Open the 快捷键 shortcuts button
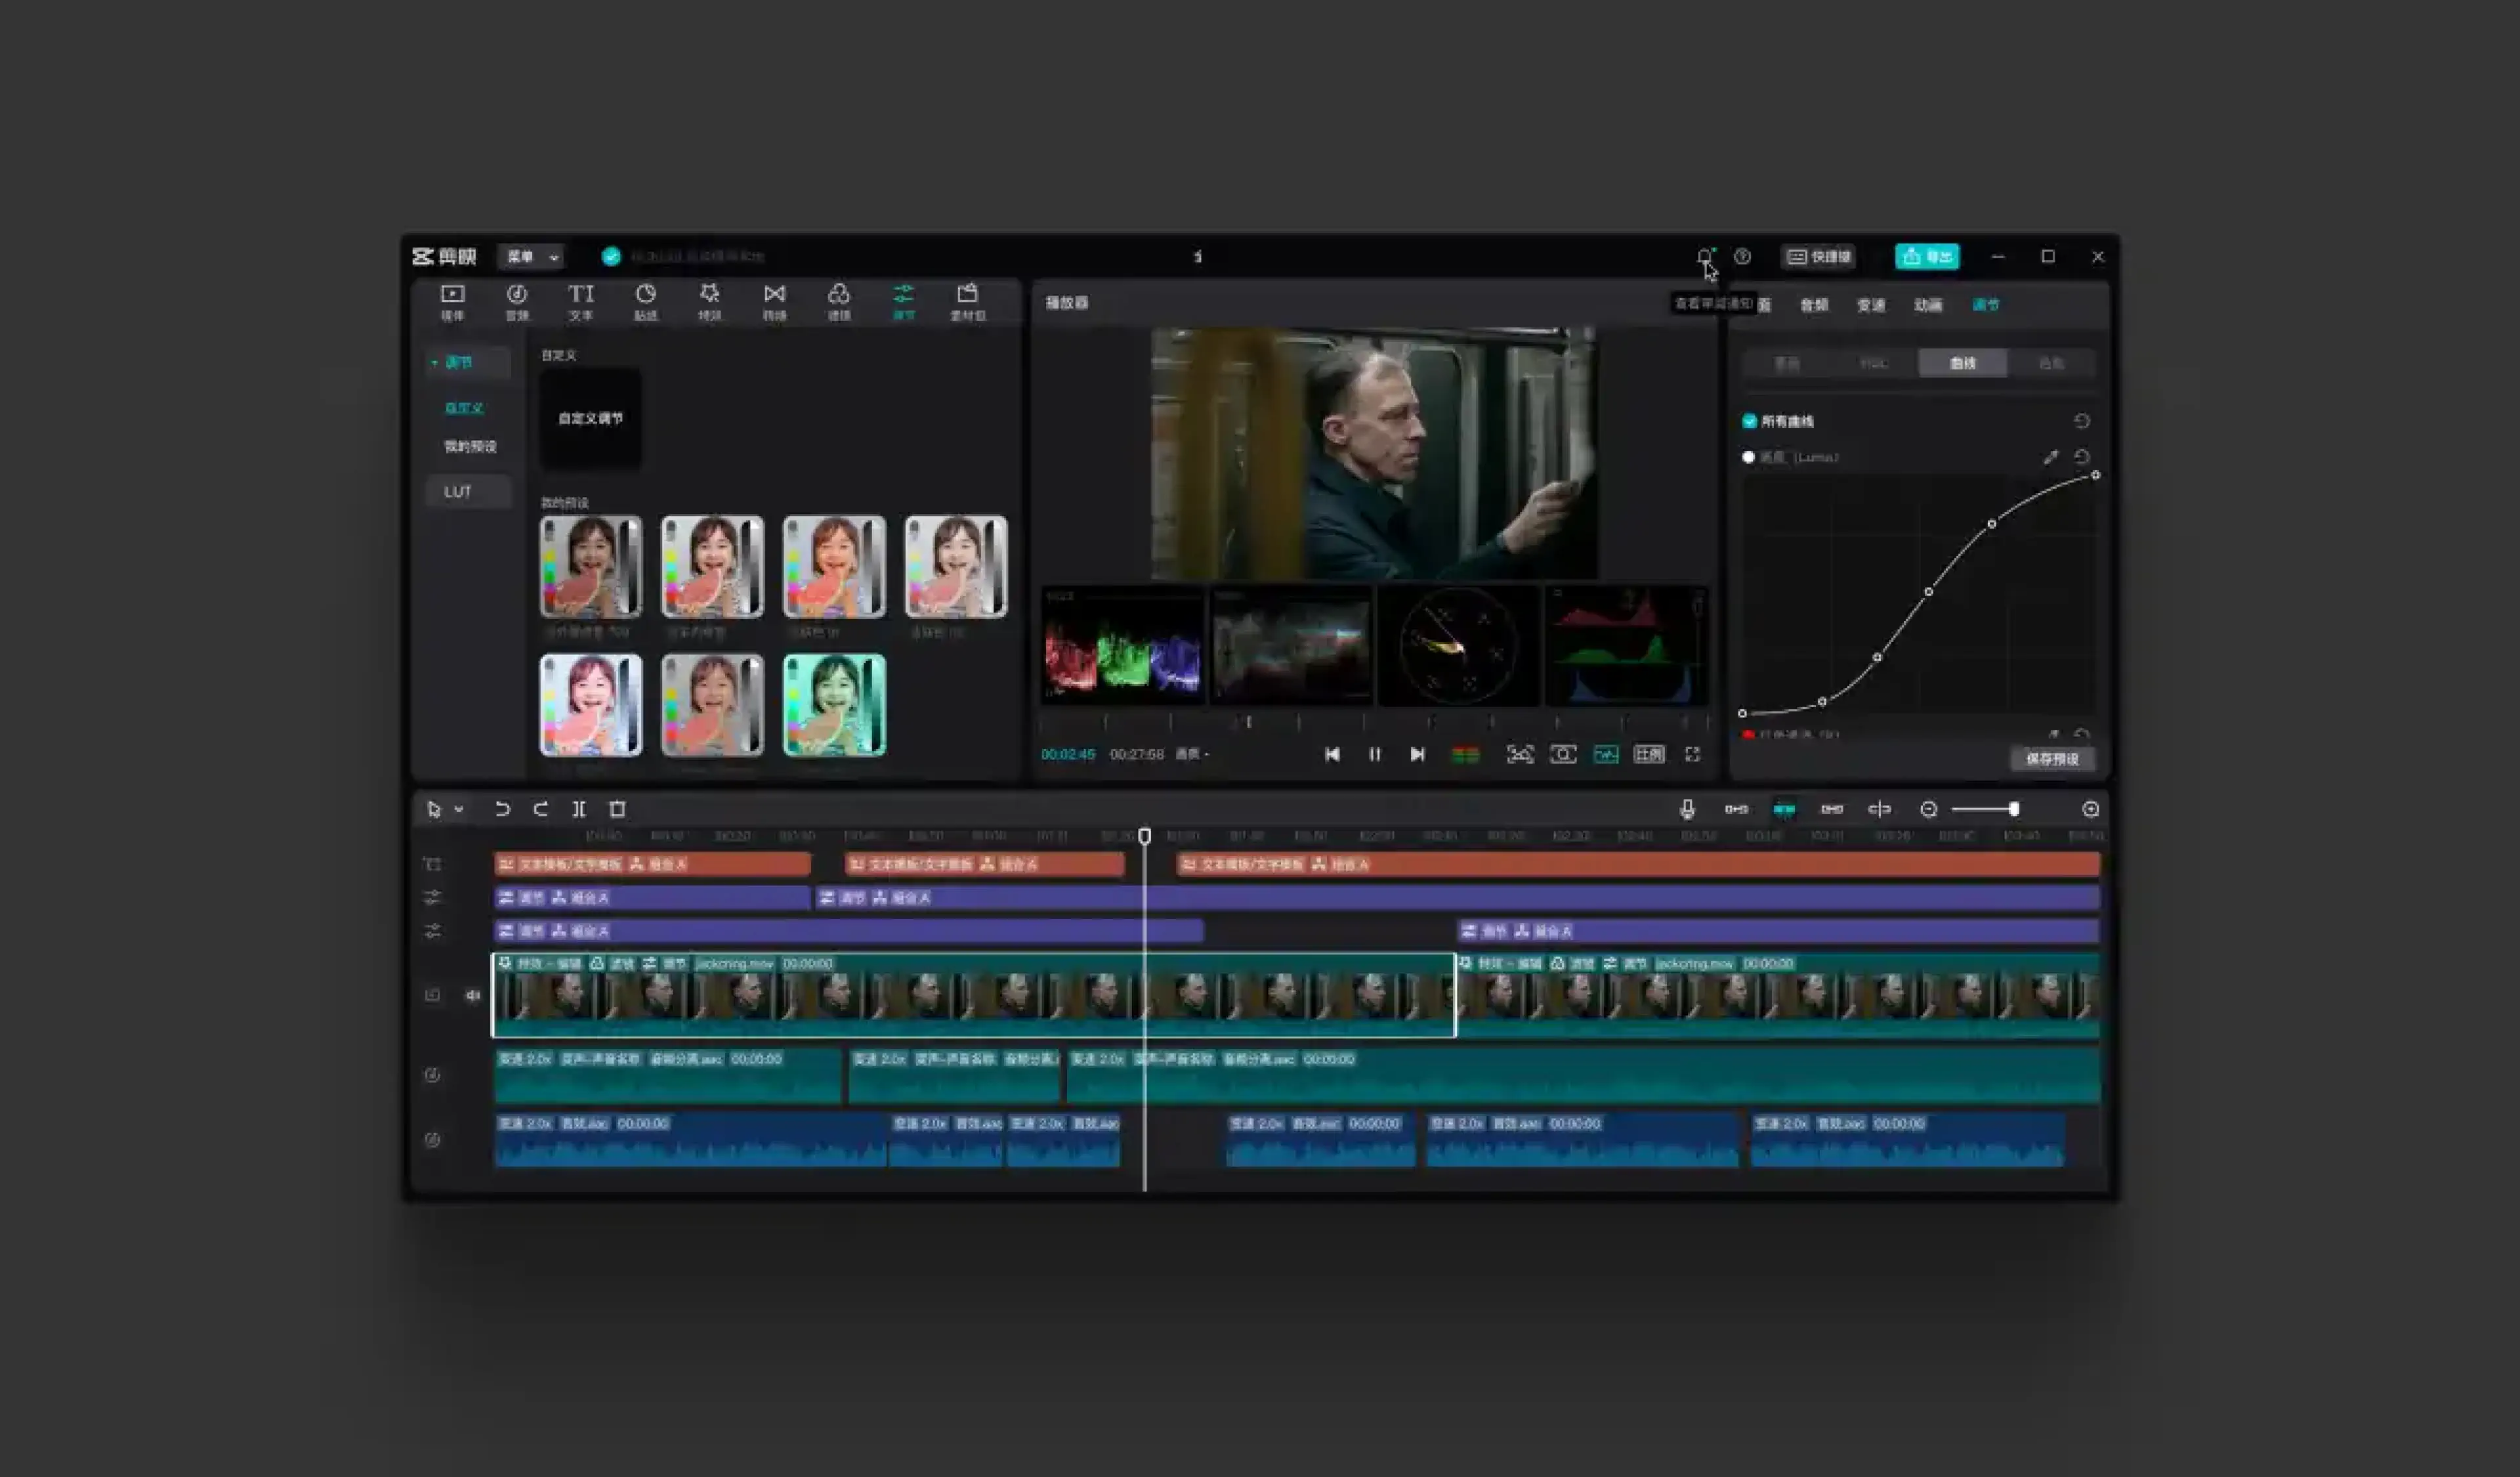Image resolution: width=2520 pixels, height=1477 pixels. tap(1818, 257)
